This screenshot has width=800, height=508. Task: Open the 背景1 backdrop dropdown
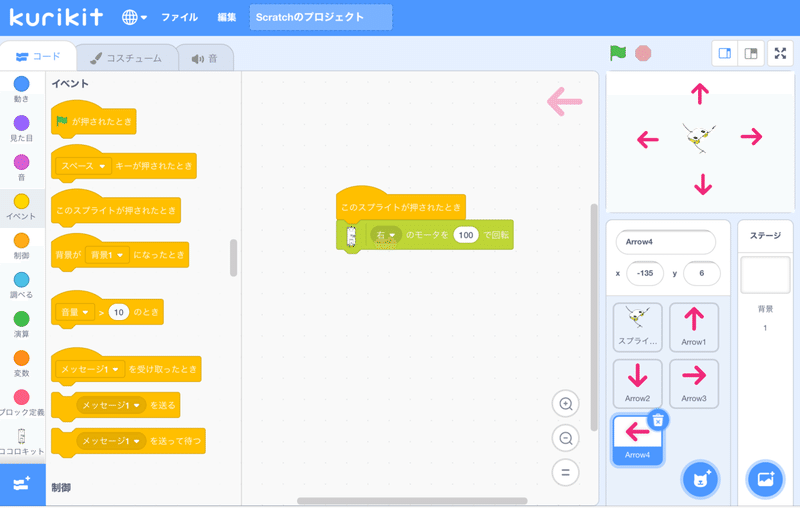coord(107,255)
